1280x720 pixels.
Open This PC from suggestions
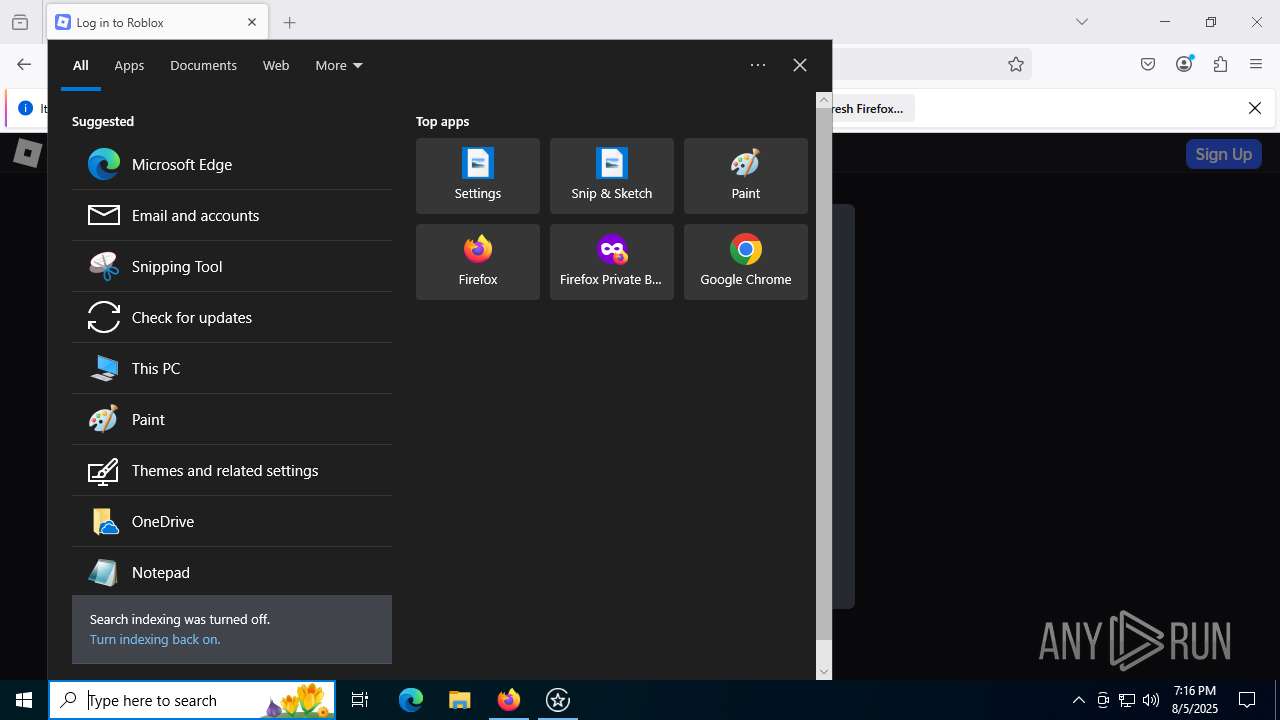[x=232, y=368]
